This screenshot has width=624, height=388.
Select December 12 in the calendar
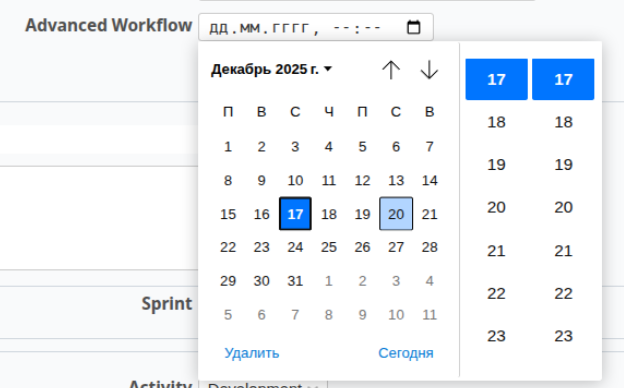point(362,180)
